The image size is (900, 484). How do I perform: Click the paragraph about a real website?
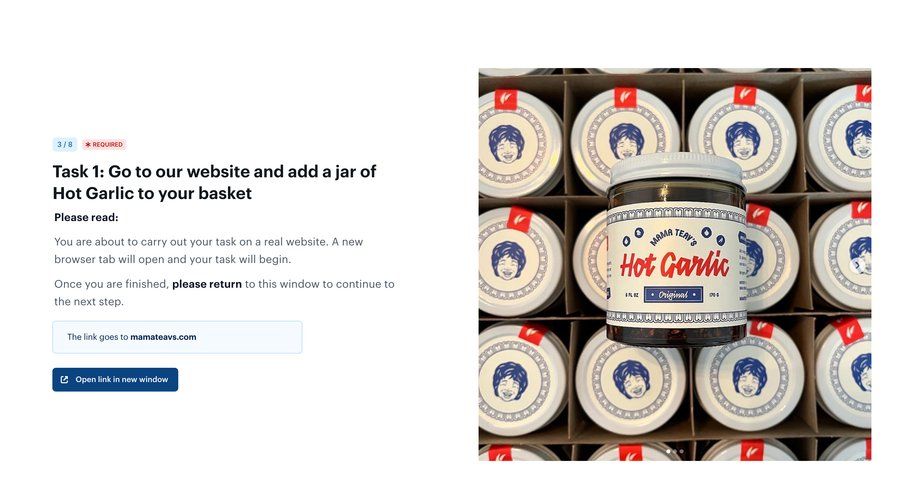point(209,250)
